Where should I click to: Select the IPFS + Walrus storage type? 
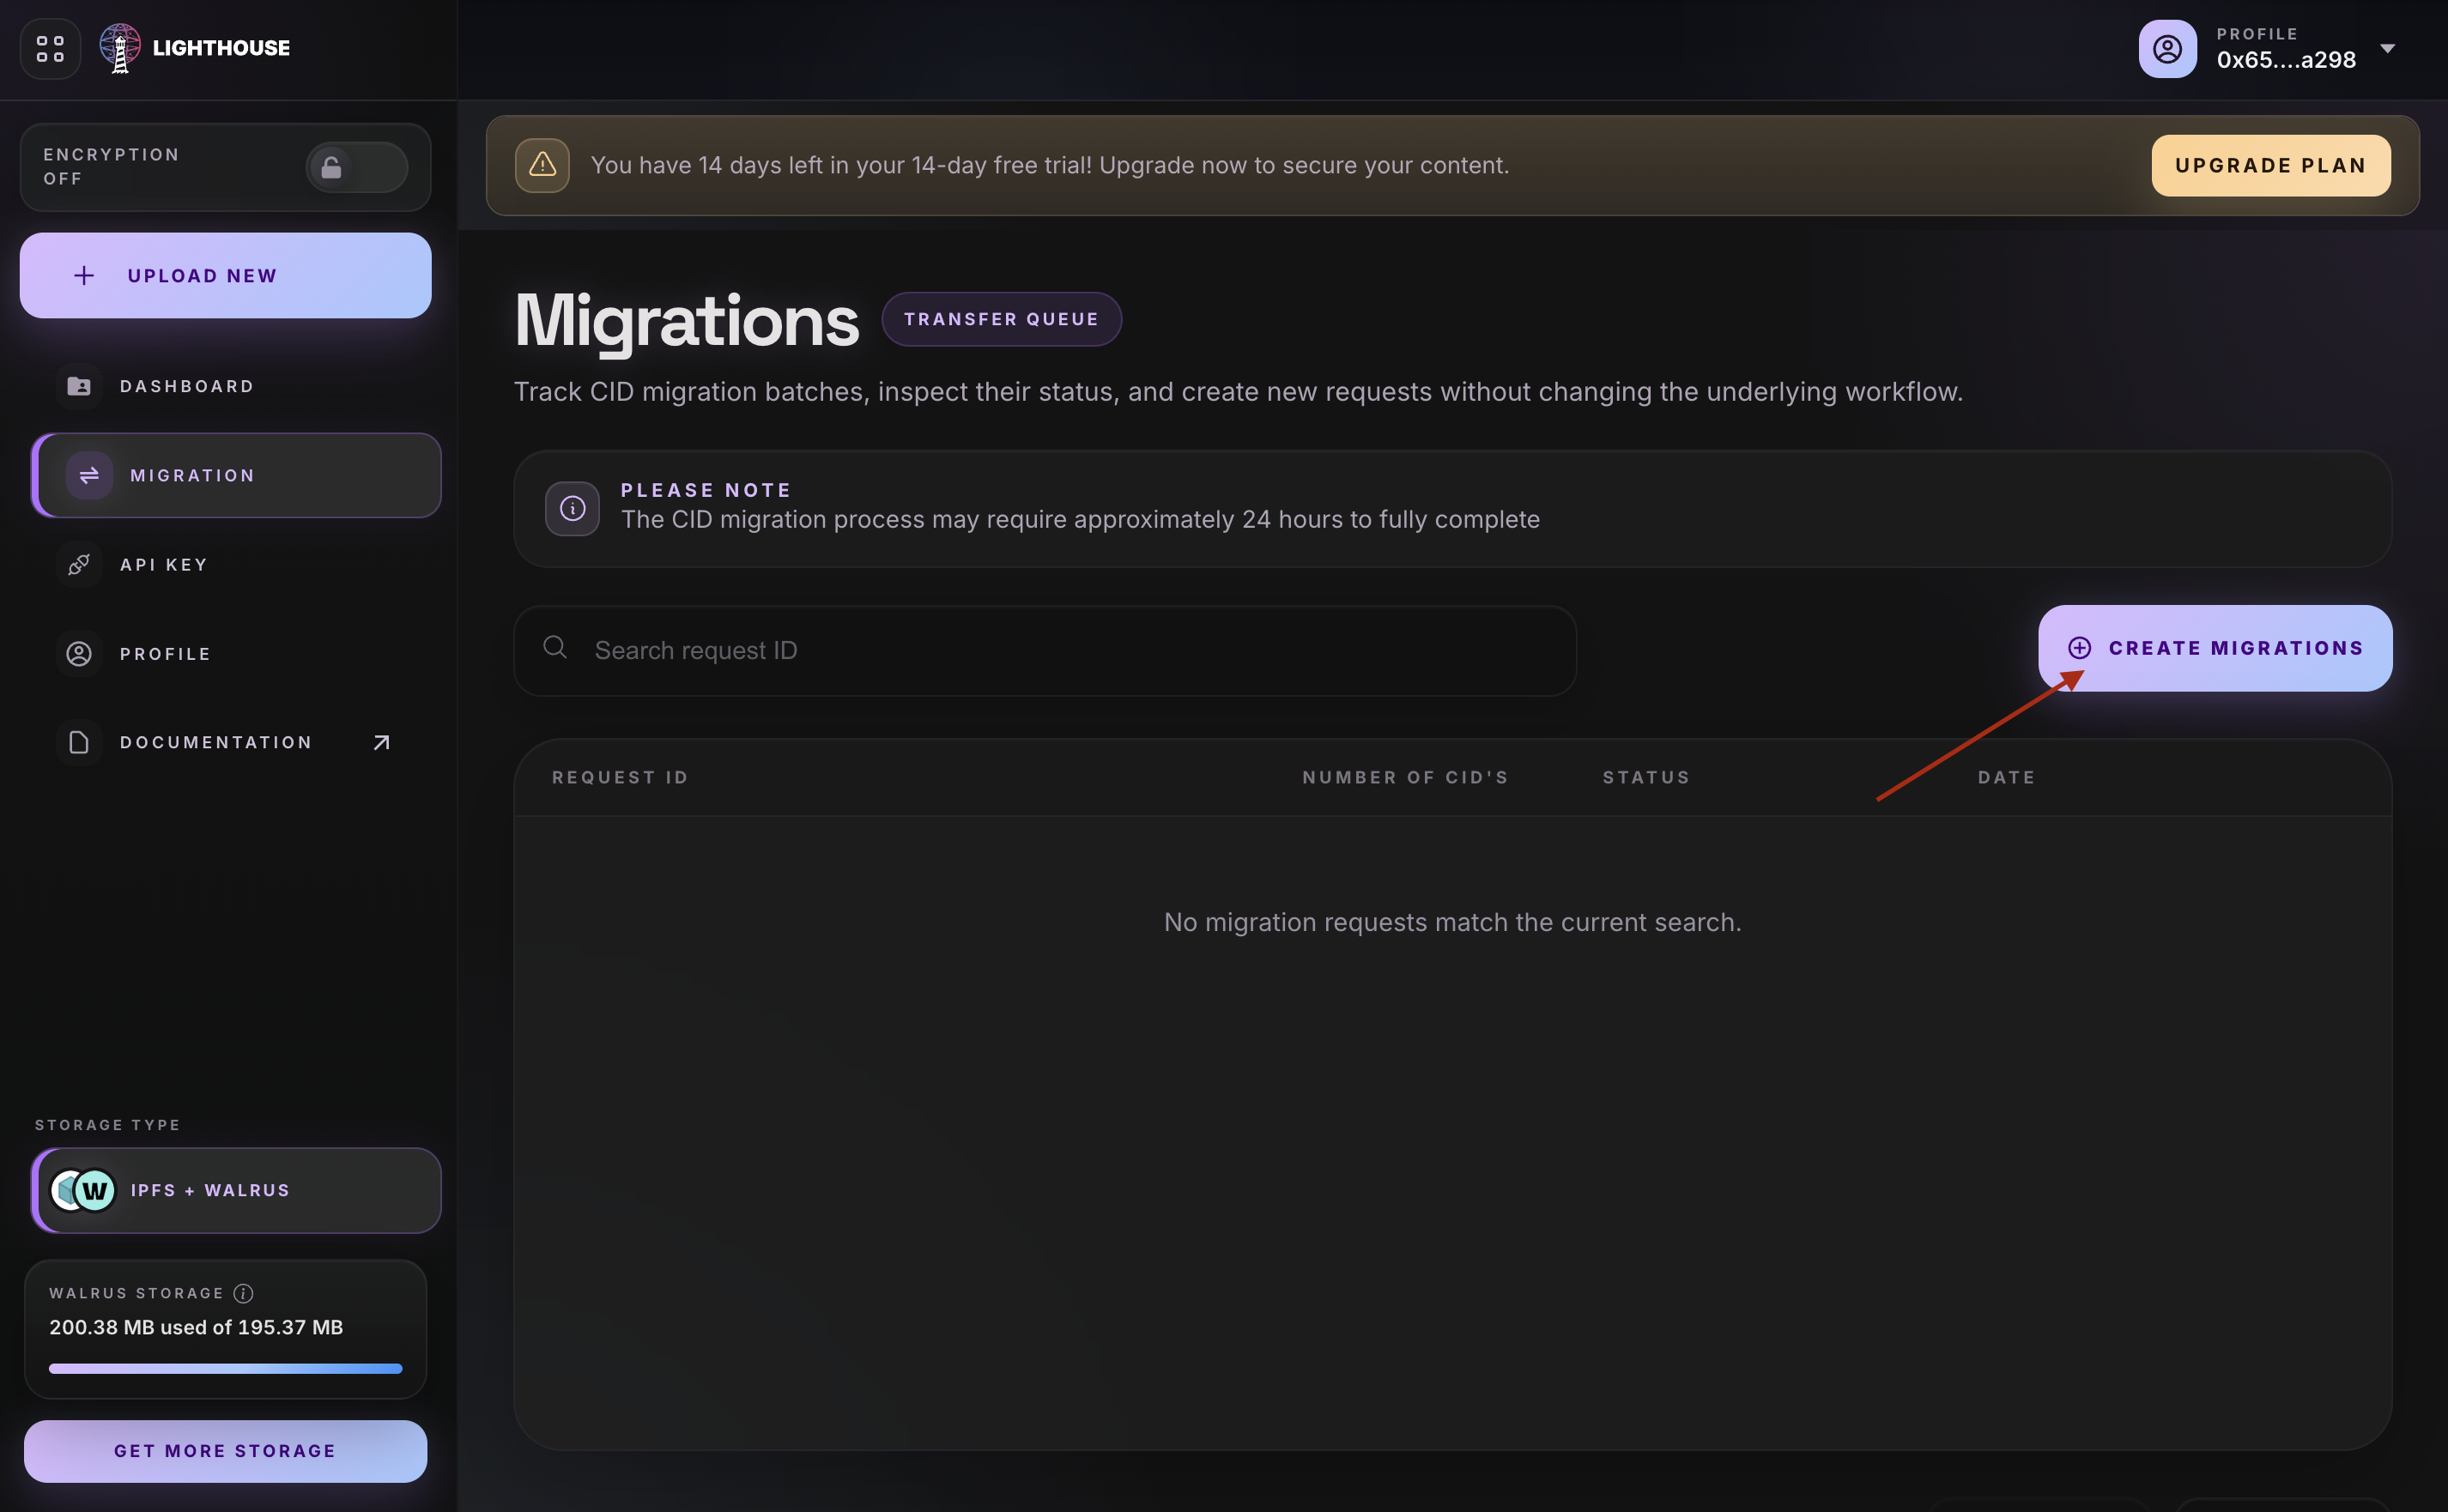click(236, 1190)
